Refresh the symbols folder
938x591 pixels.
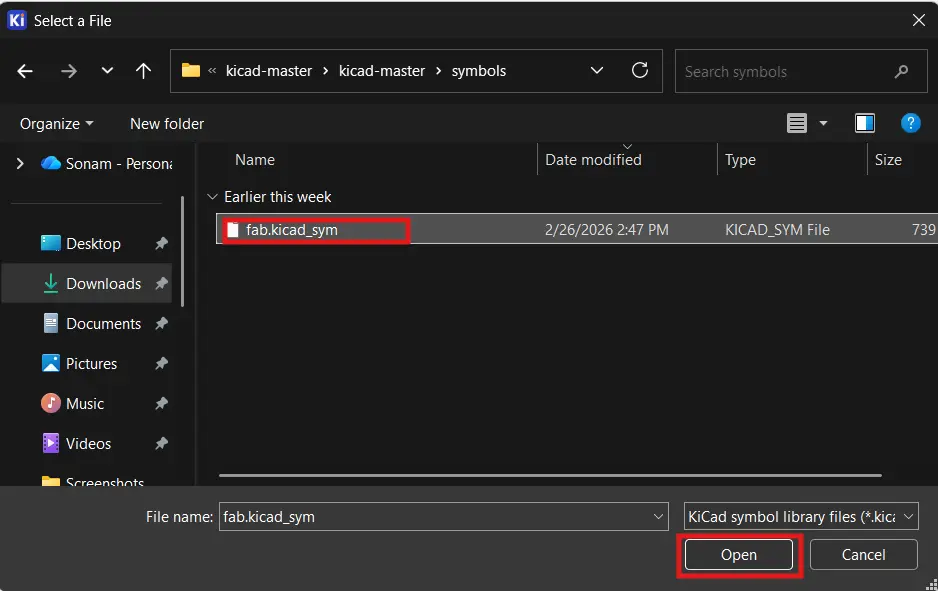click(639, 71)
